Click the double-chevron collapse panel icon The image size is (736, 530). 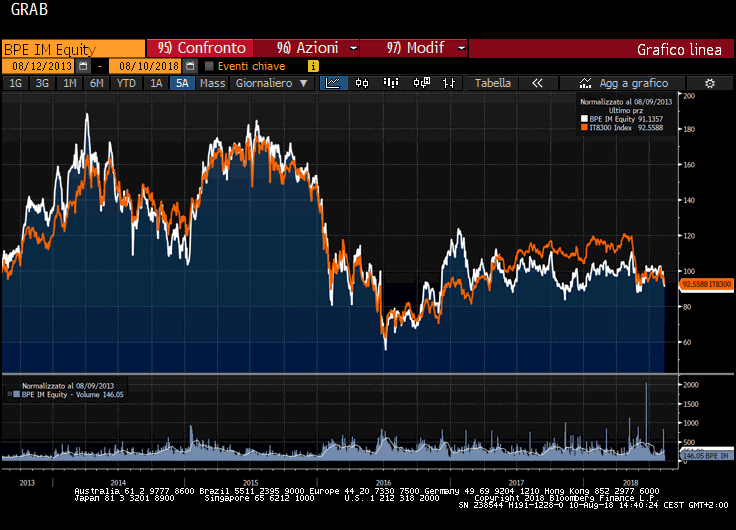tap(537, 83)
